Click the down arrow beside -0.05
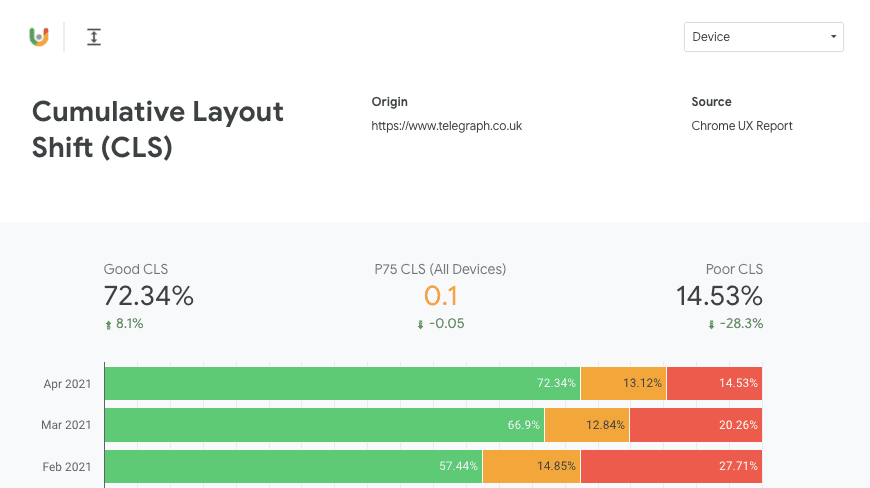Image resolution: width=870 pixels, height=488 pixels. [421, 324]
